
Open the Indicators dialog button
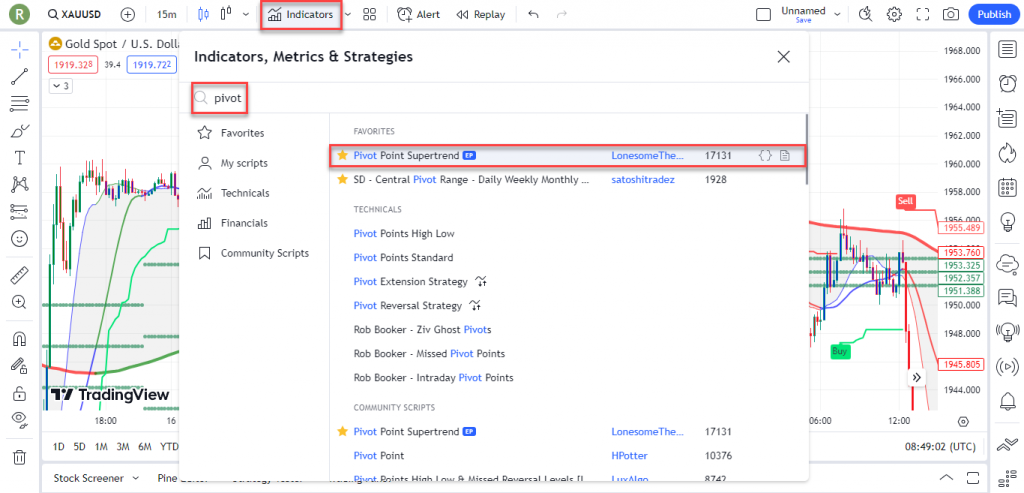tap(301, 14)
